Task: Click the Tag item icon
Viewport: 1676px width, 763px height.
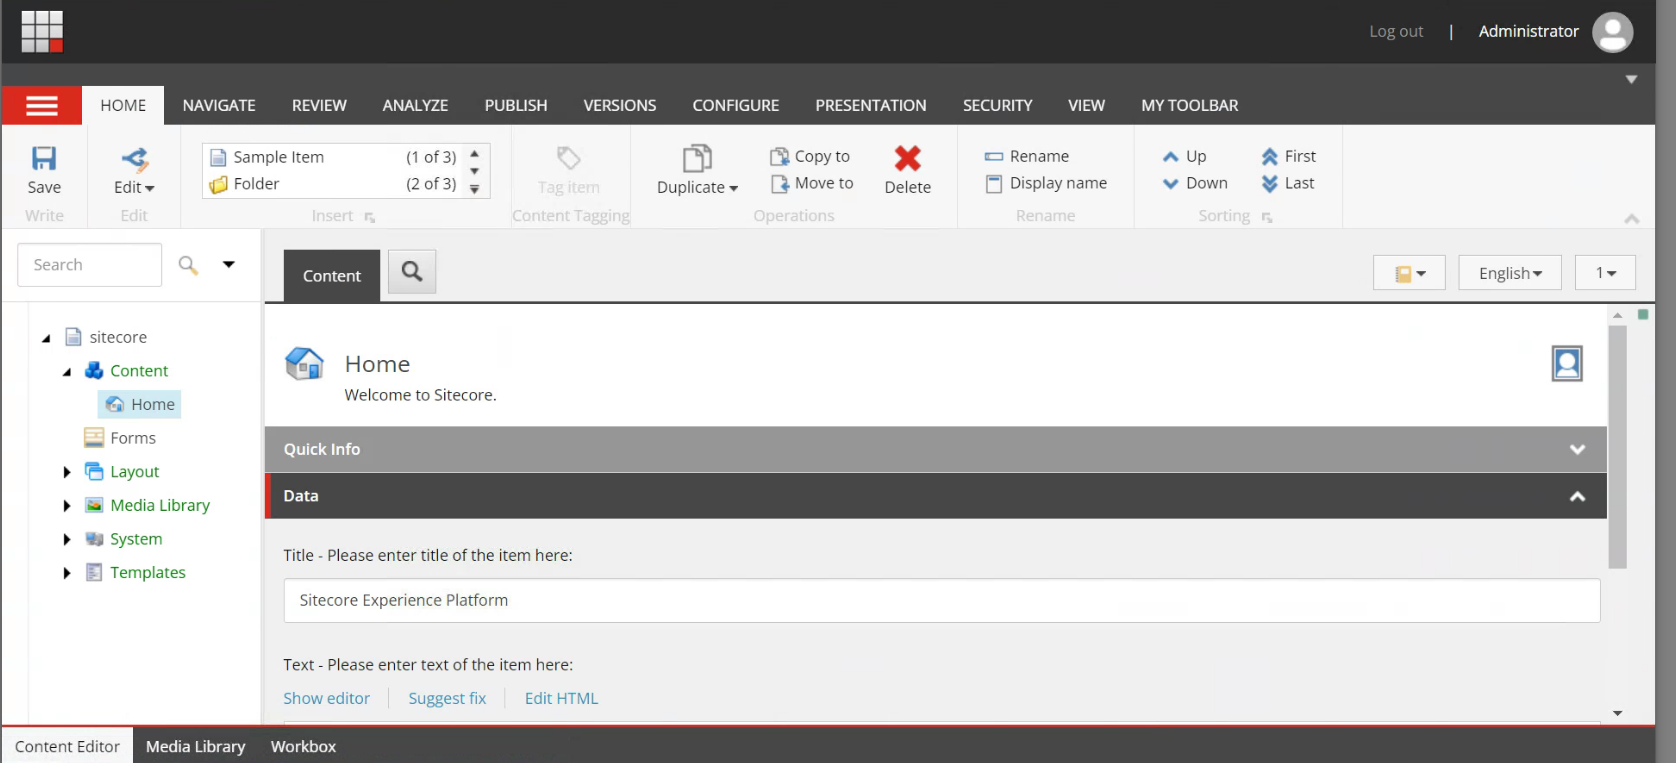Action: tap(568, 158)
